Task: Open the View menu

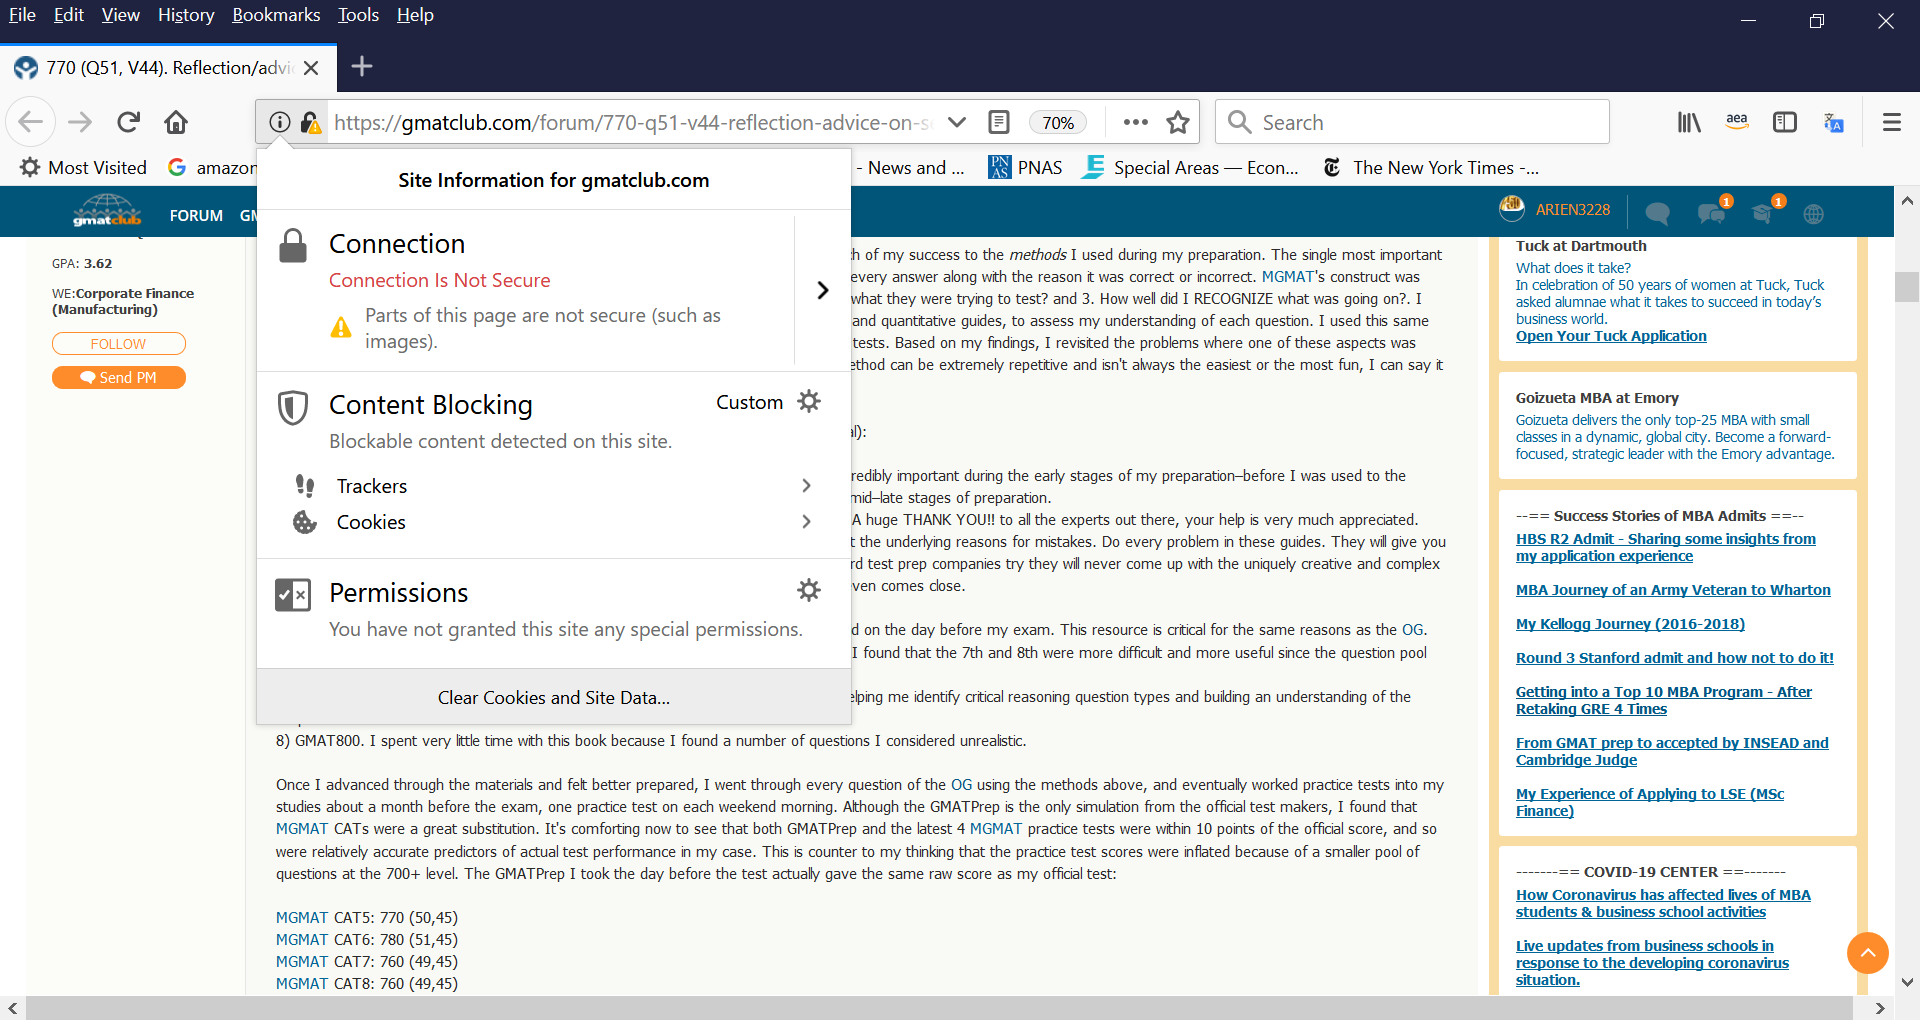Action: 121,15
